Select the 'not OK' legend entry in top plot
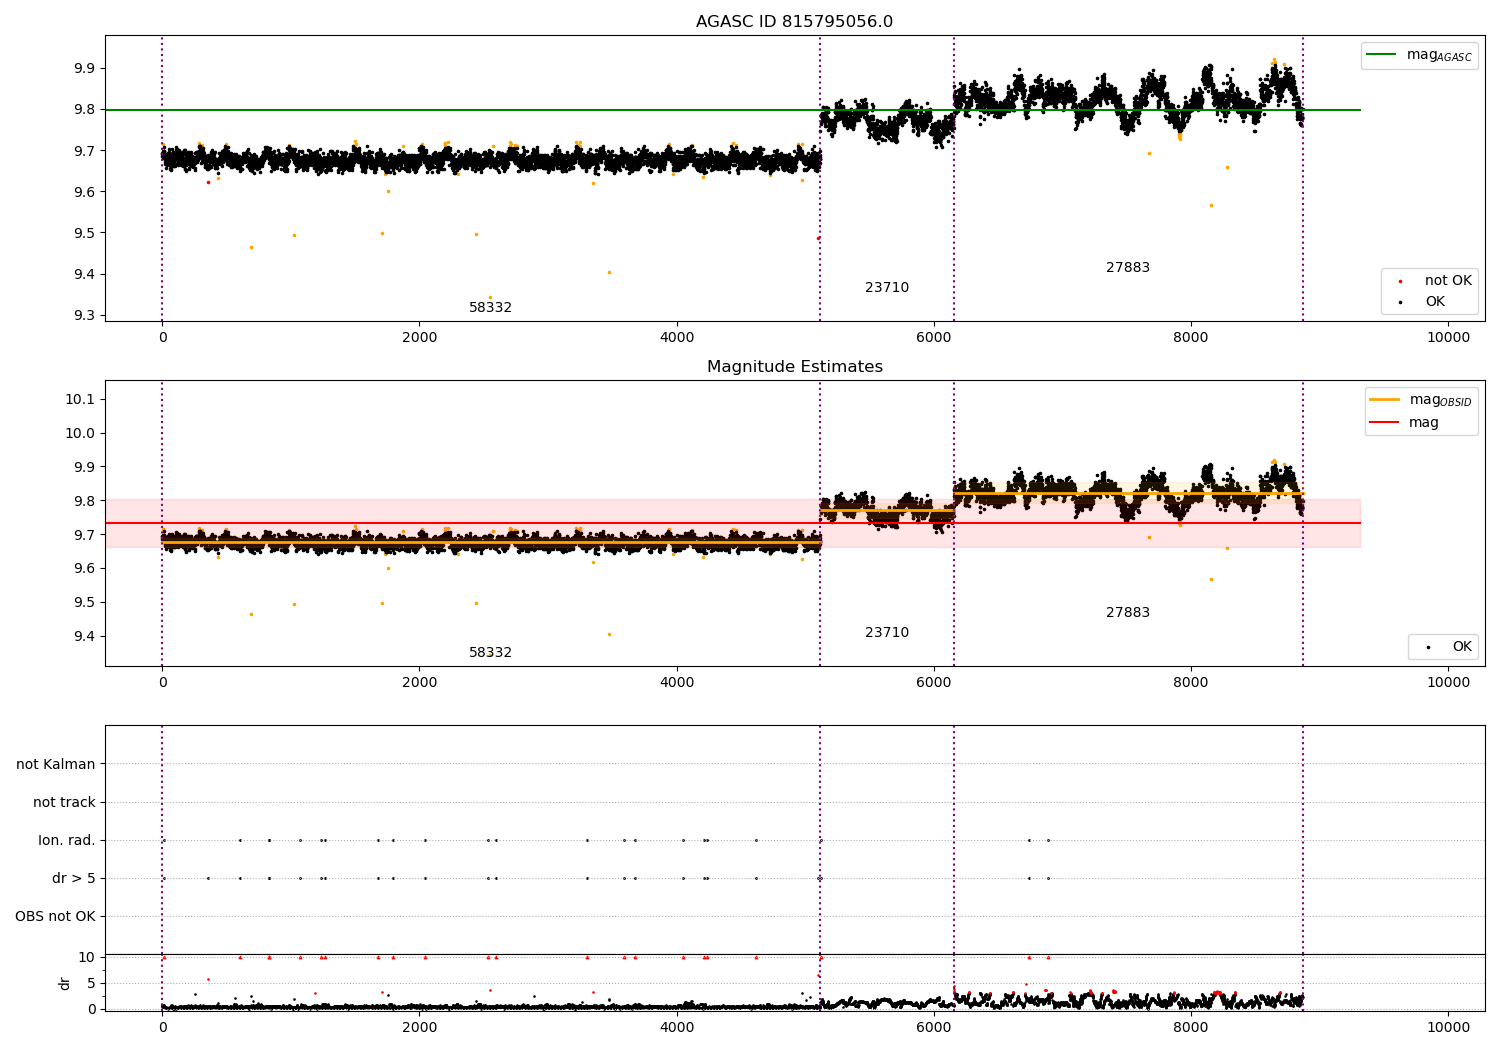This screenshot has width=1500, height=1050. click(1430, 281)
